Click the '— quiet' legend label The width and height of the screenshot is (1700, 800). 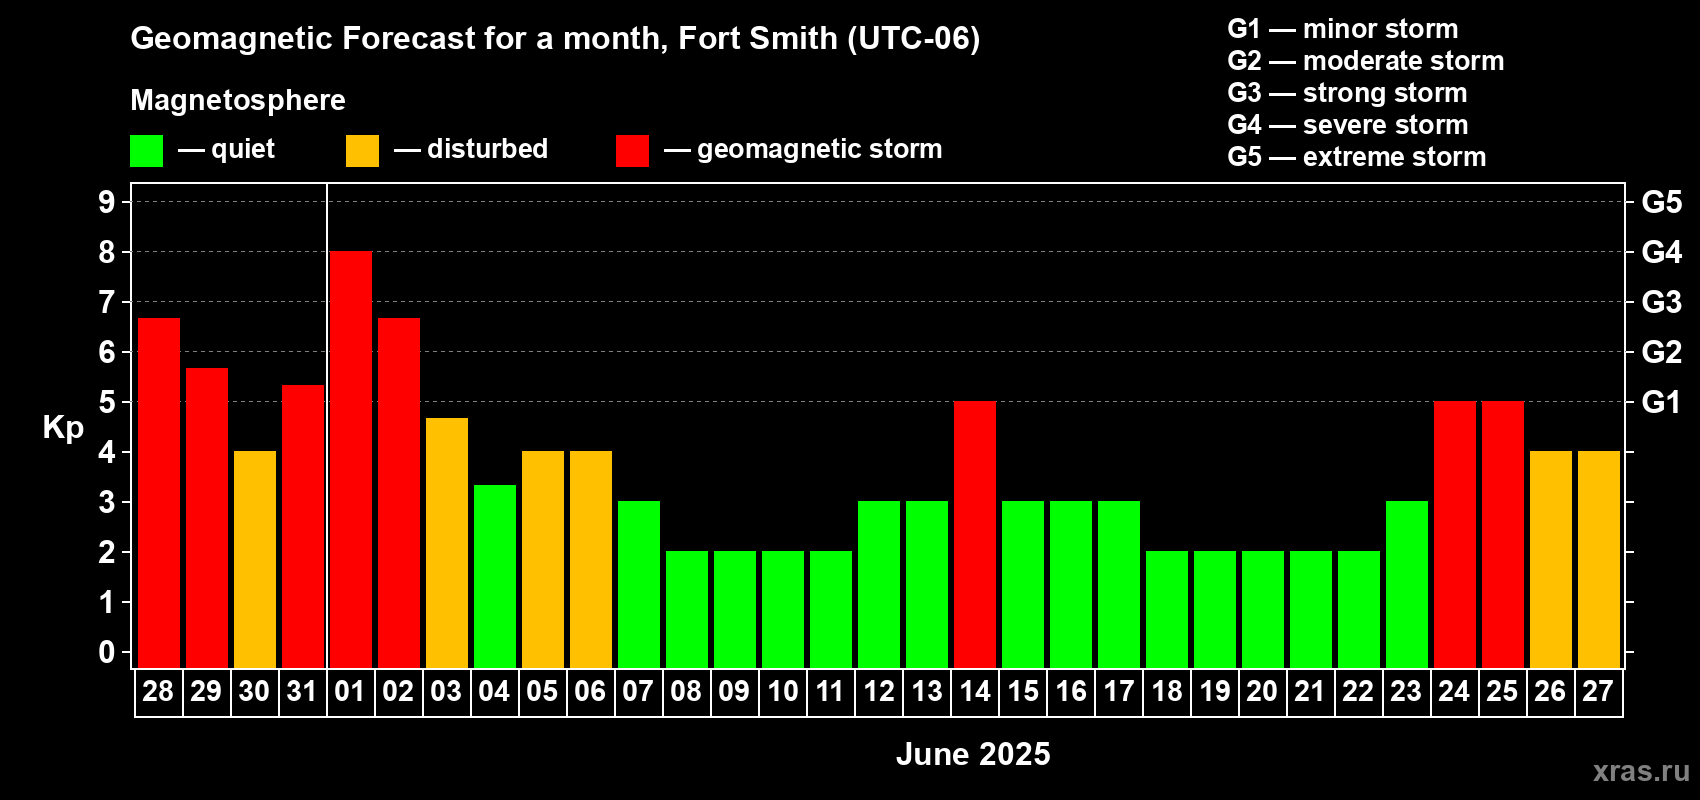[226, 150]
